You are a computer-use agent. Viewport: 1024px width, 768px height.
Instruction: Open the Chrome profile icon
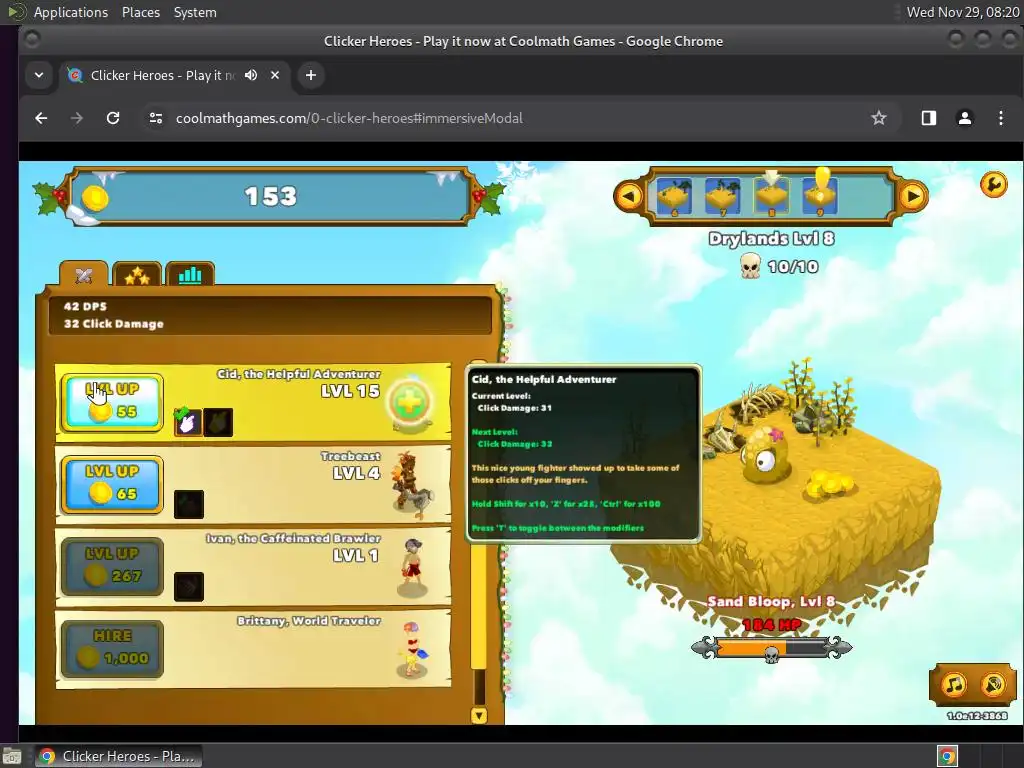pyautogui.click(x=965, y=118)
